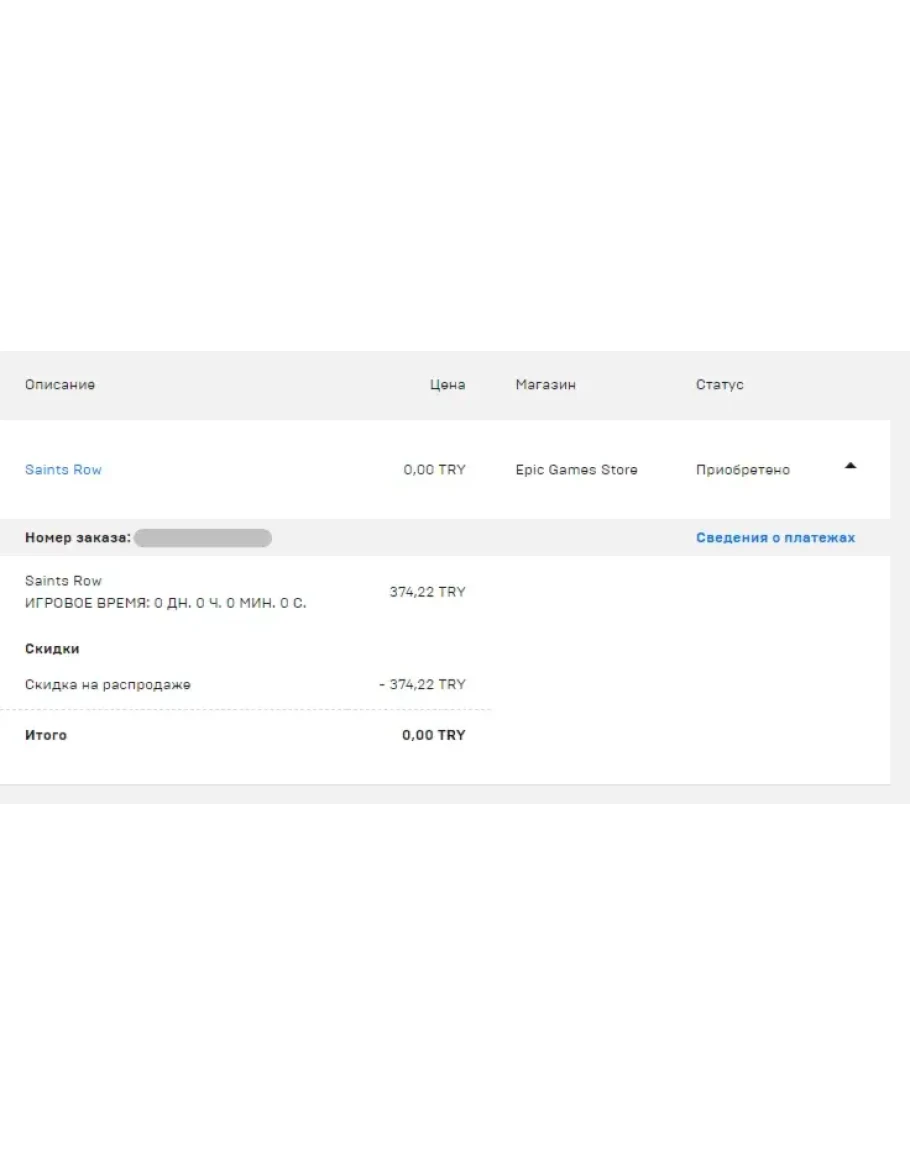Viewport: 910px width, 1155px height.
Task: Select the Скидка на распродаже row
Action: click(107, 685)
